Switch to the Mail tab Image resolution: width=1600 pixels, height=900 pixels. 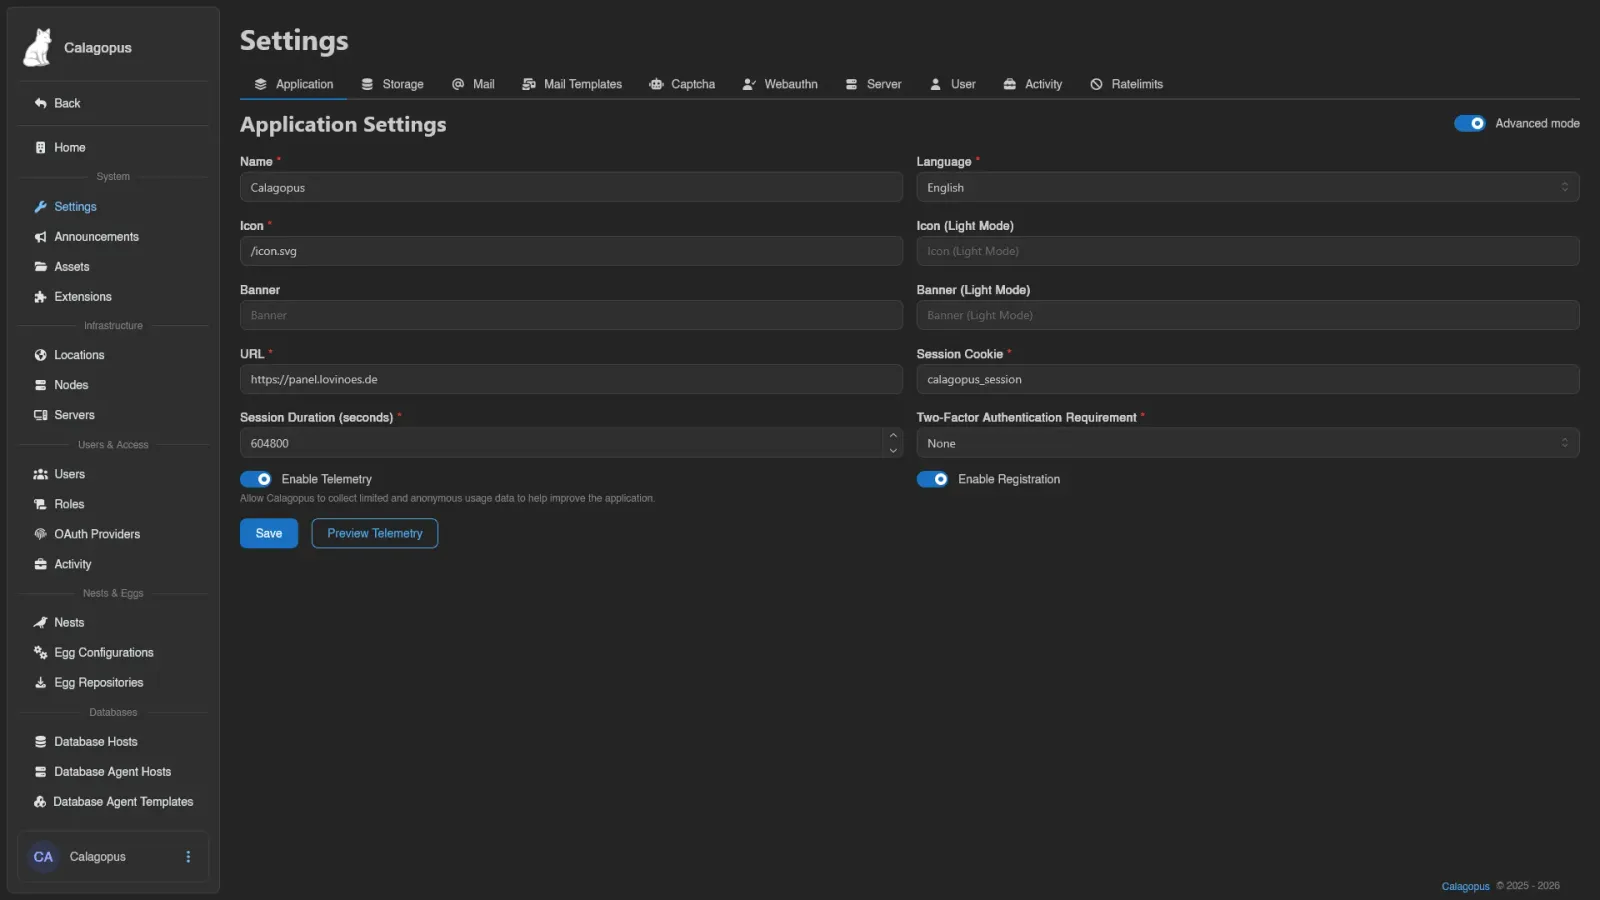tap(473, 84)
